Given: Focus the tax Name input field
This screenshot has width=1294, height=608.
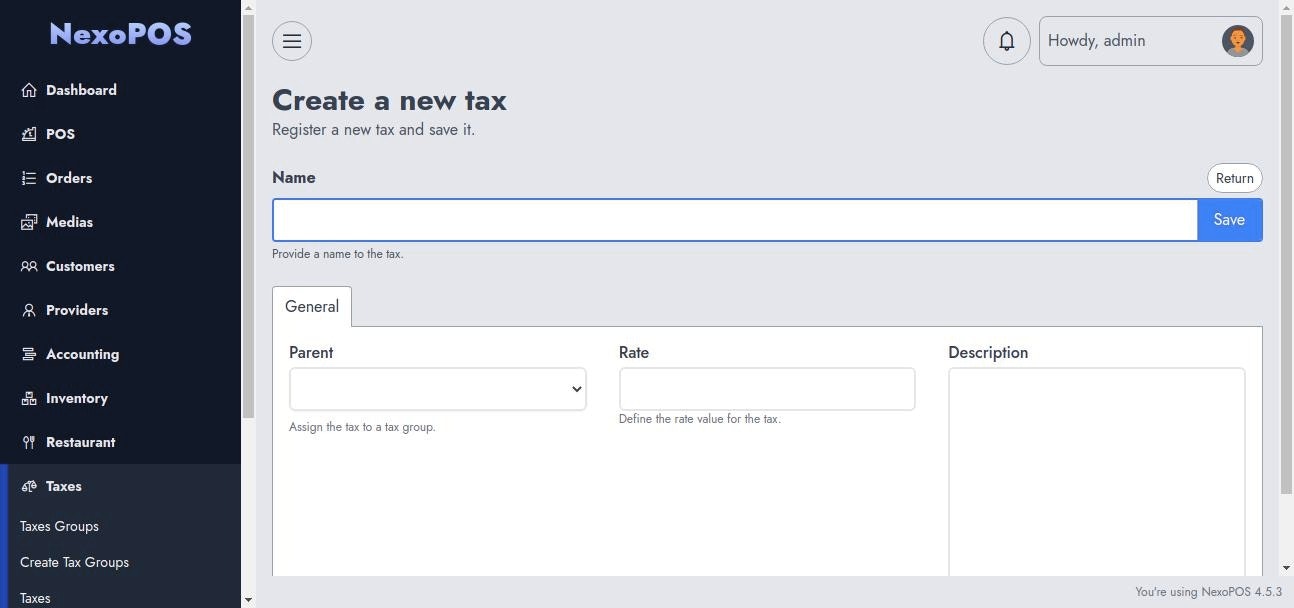Looking at the screenshot, I should (735, 220).
